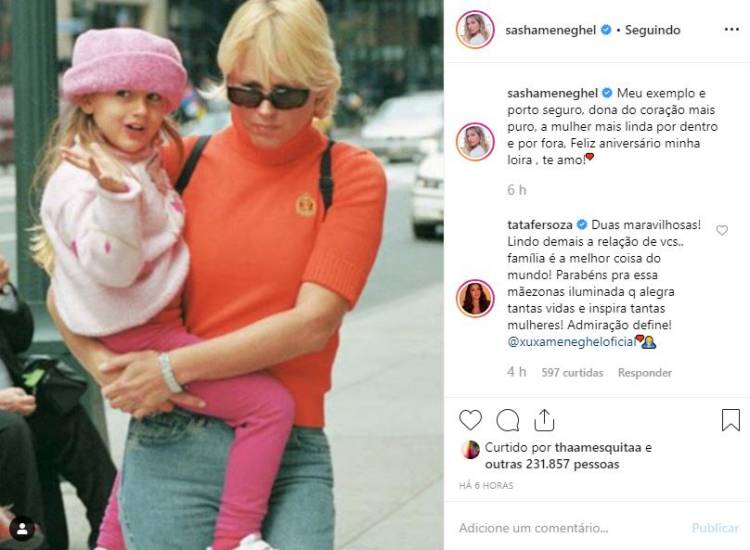Image resolution: width=750 pixels, height=550 pixels.
Task: Focus the Adicione um comentário field
Action: [569, 528]
